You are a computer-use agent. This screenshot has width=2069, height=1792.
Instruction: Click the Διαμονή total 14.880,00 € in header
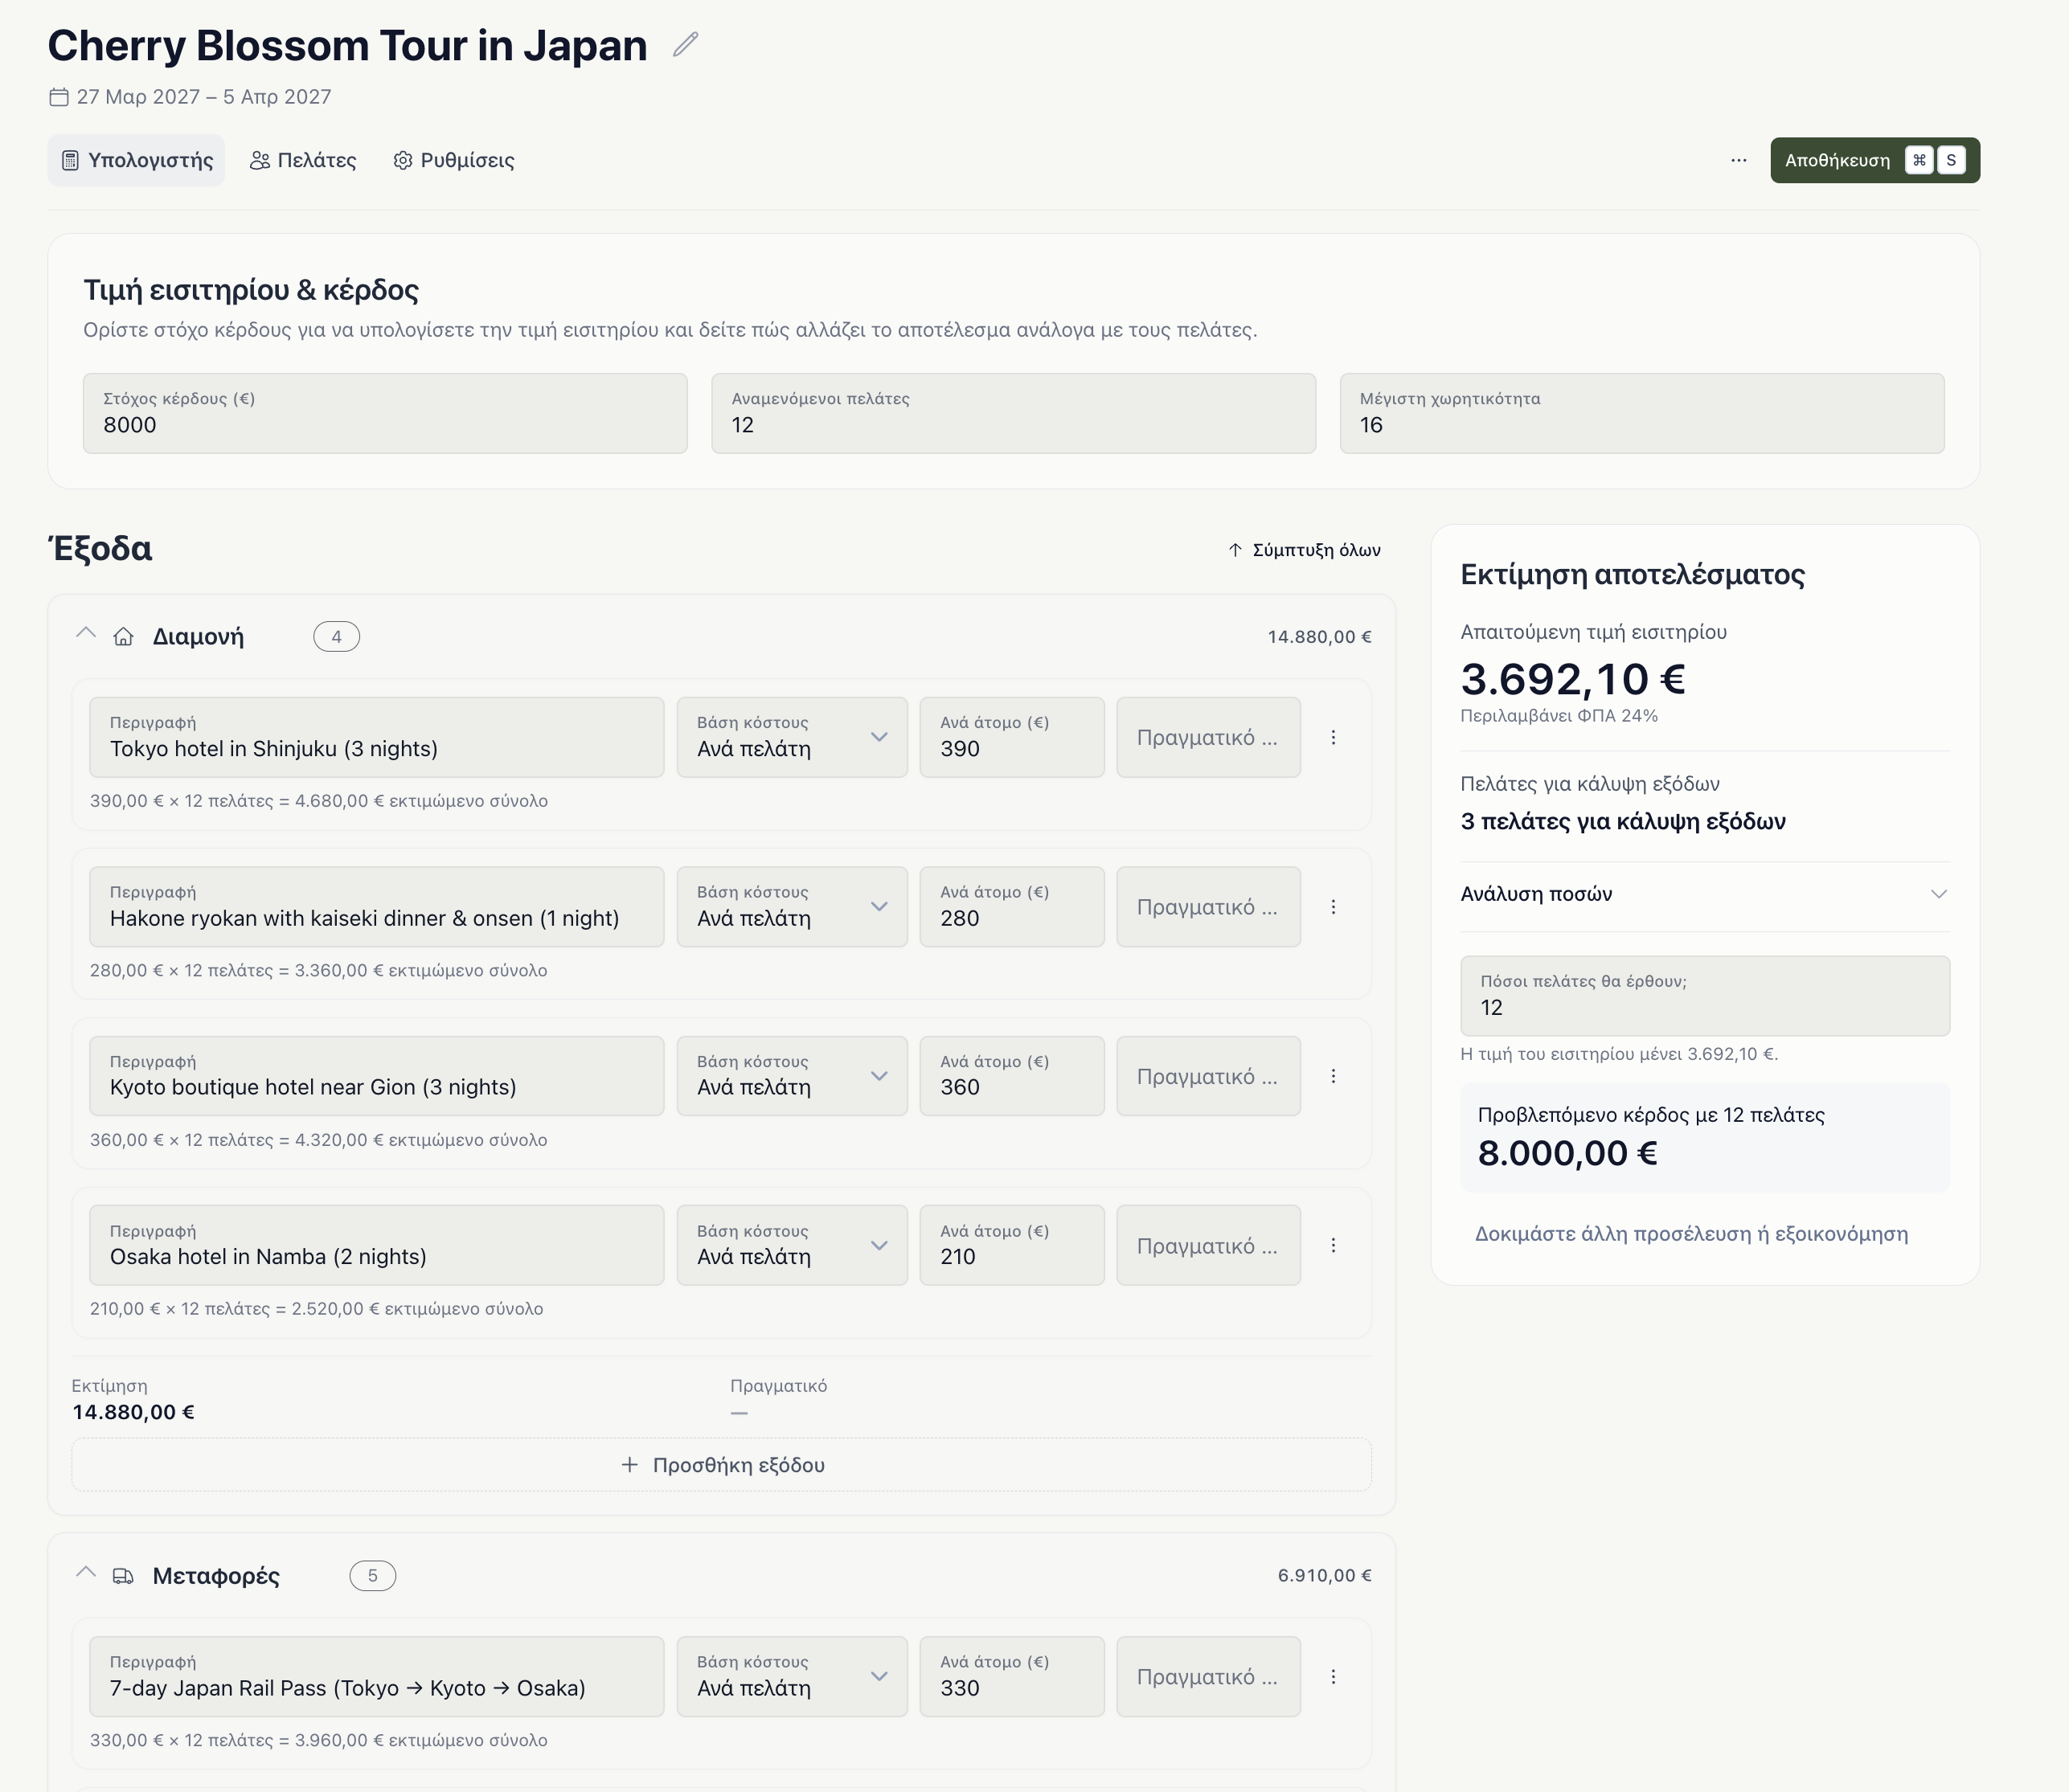[x=1319, y=637]
